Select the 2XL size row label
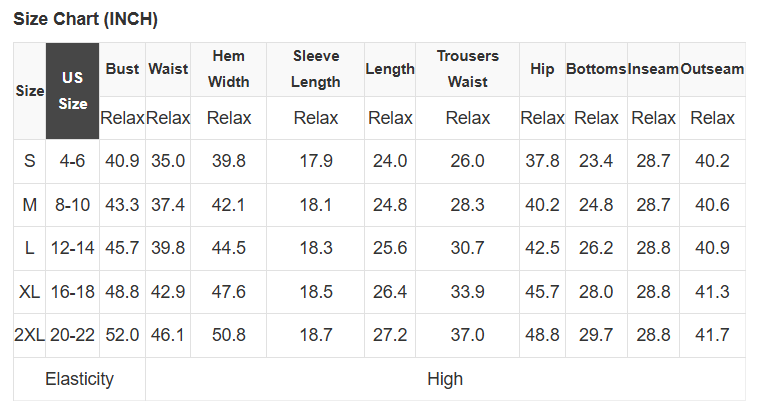Viewport: 781px width, 414px height. 29,335
